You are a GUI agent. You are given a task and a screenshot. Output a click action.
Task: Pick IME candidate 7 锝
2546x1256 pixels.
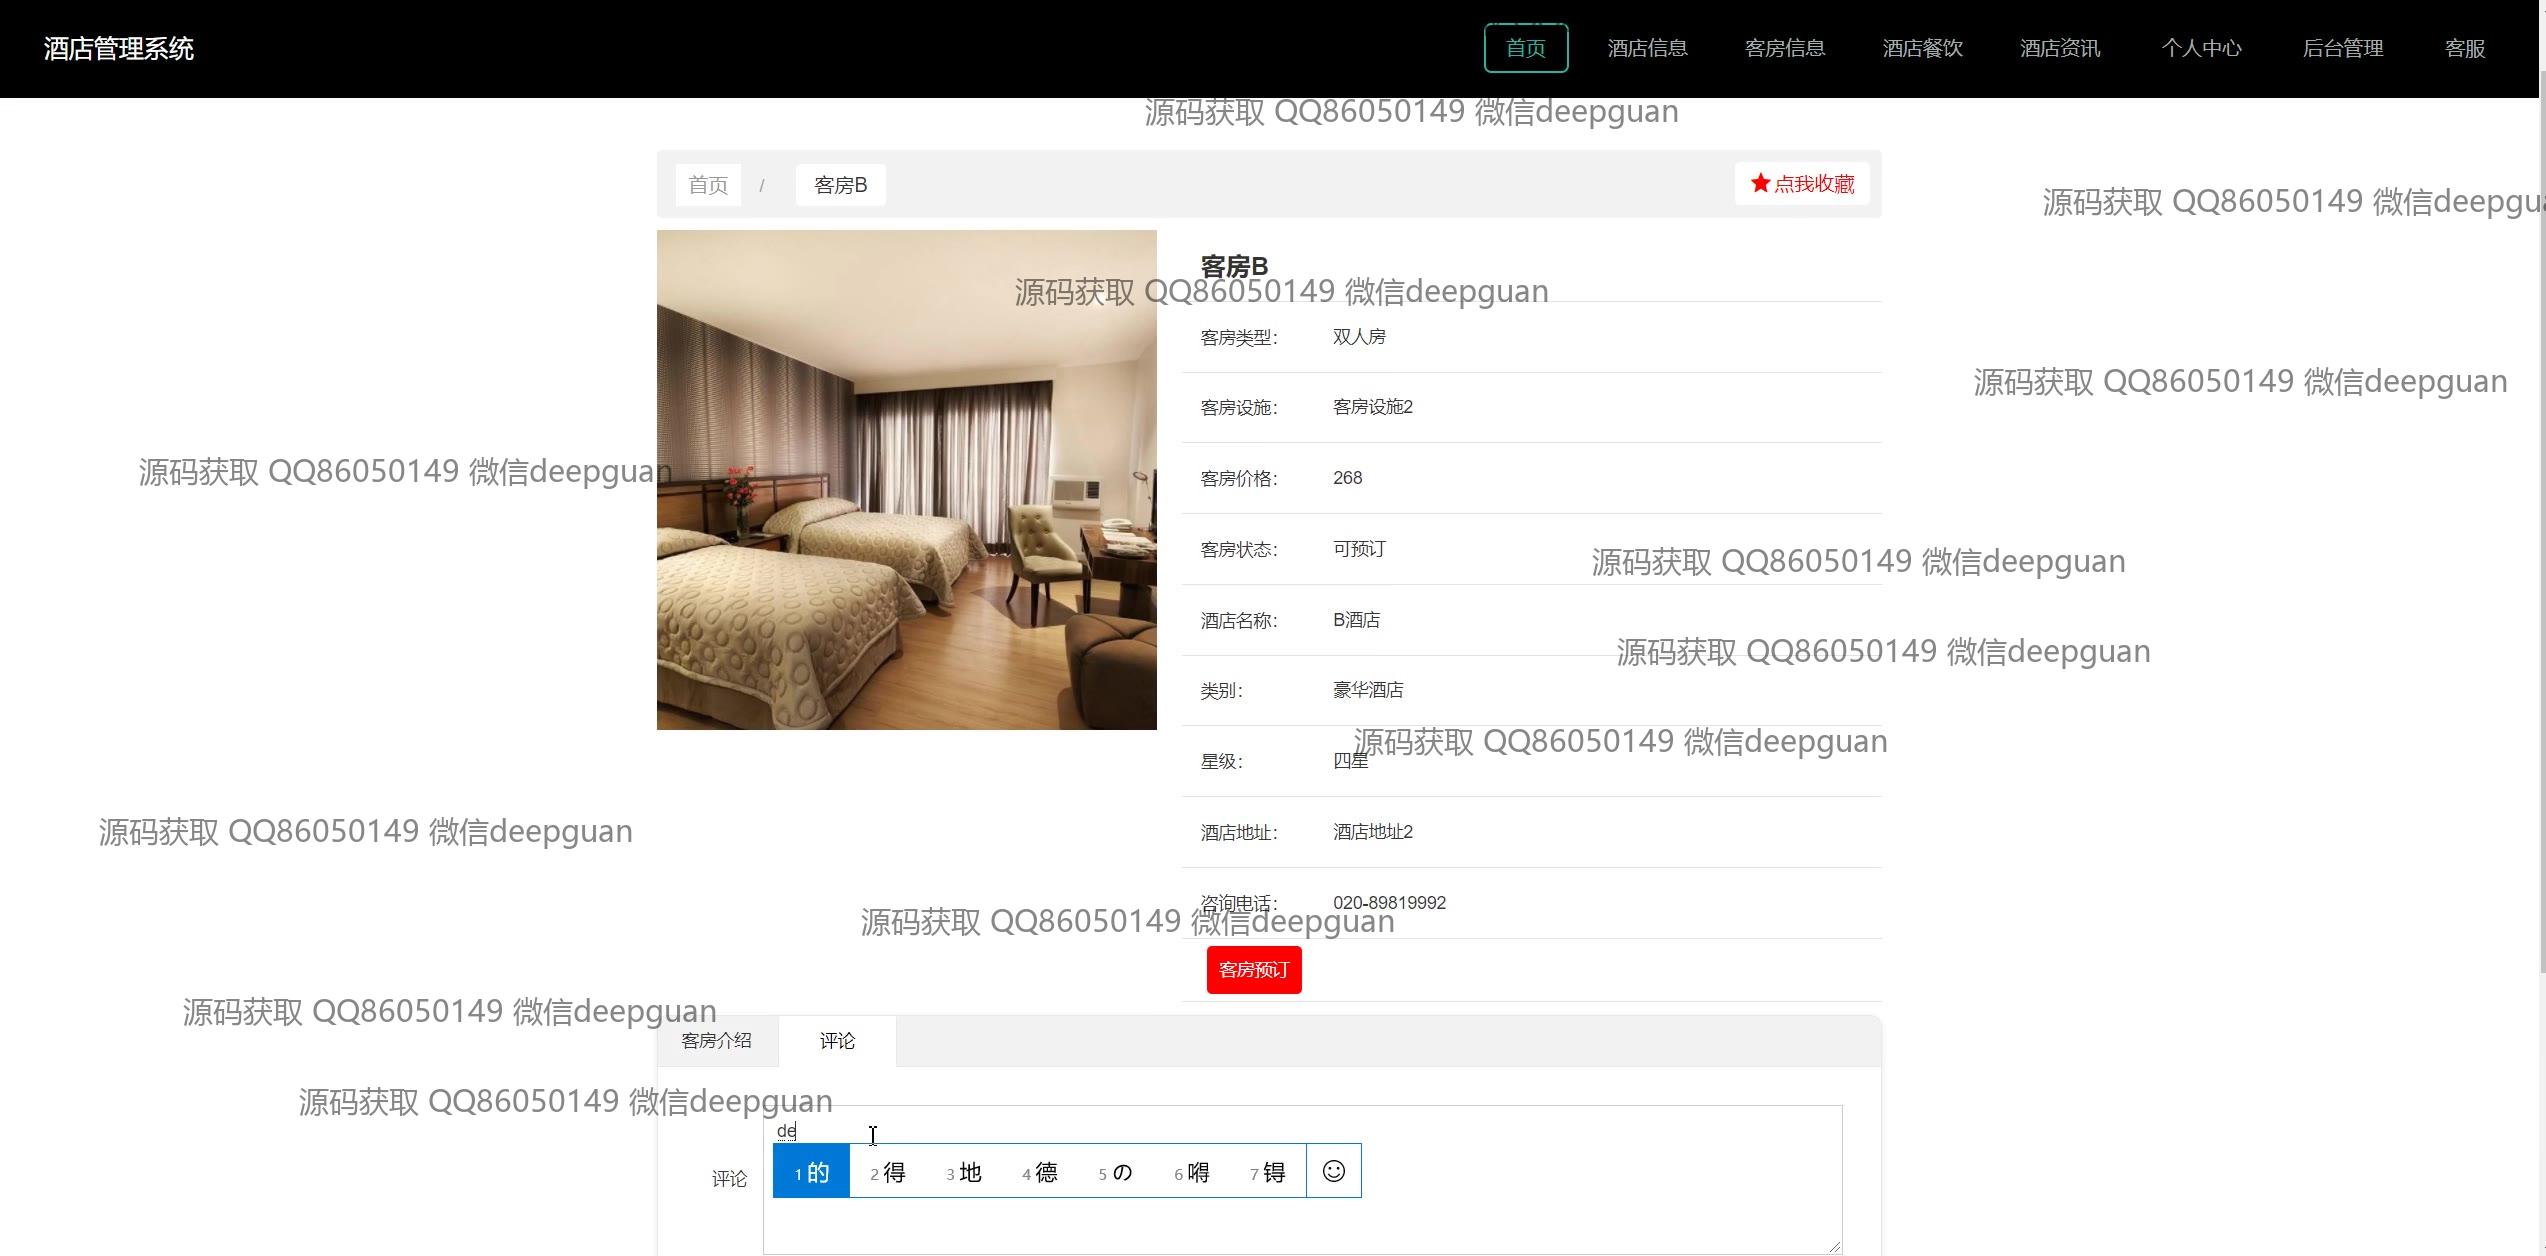tap(1267, 1172)
